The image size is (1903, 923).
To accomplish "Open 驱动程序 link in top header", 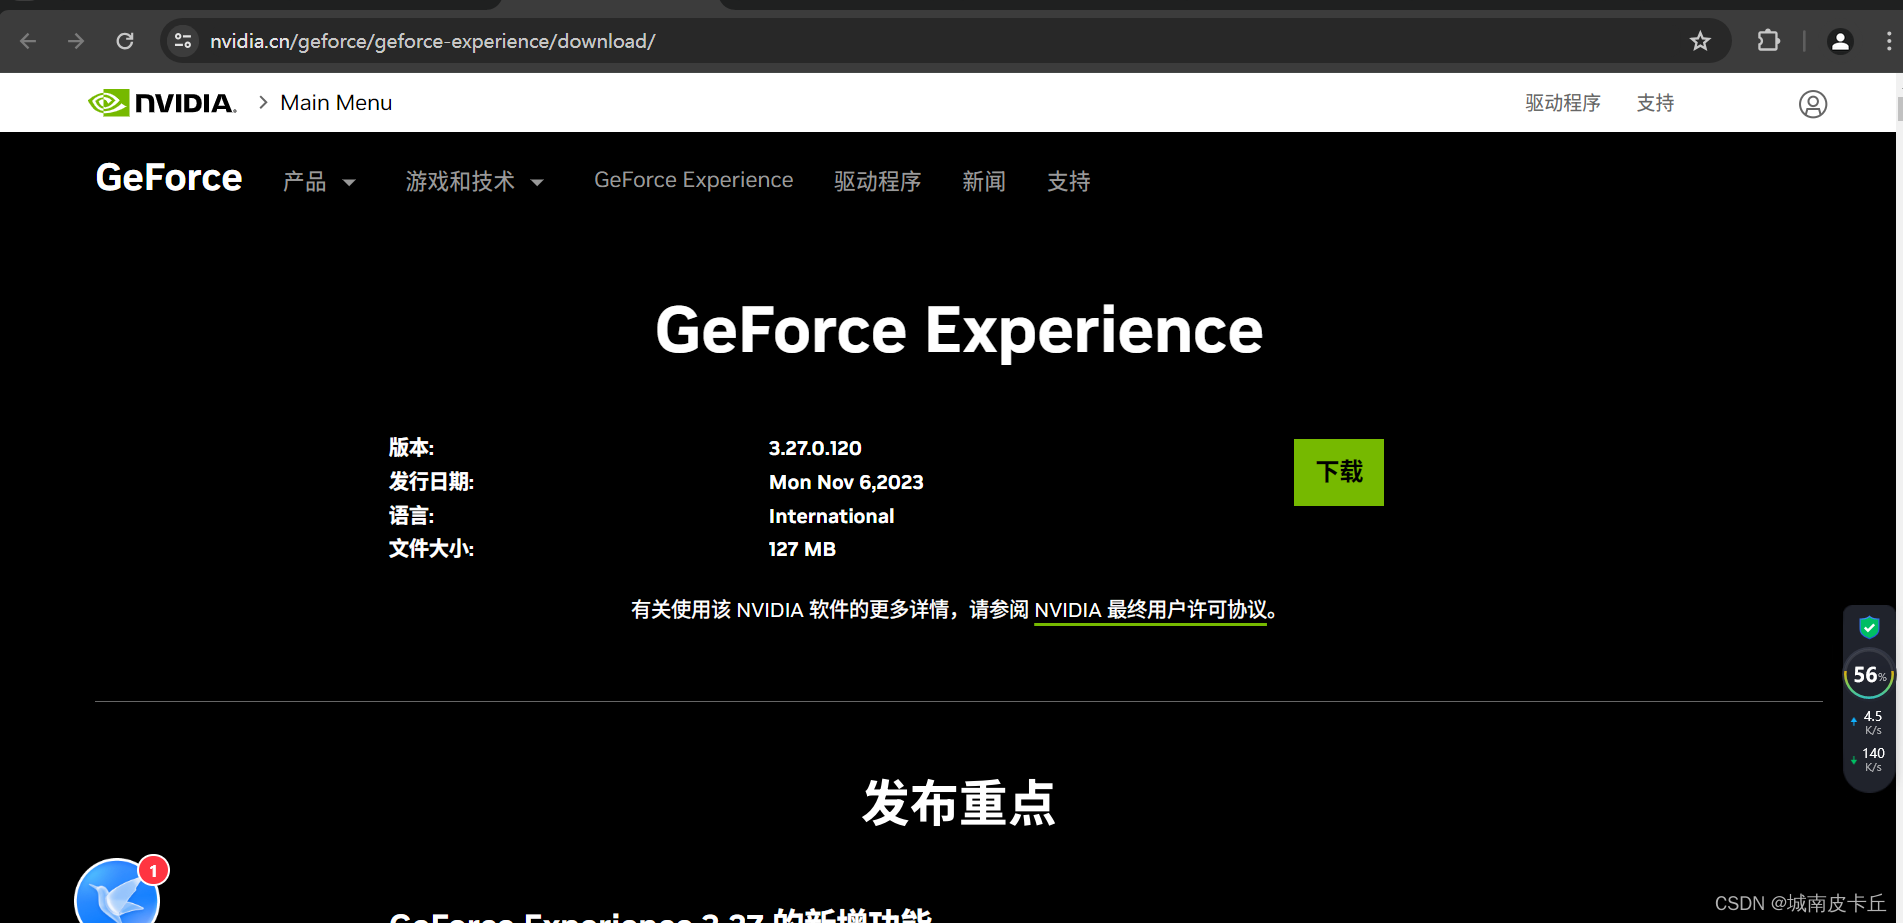I will coord(1563,103).
